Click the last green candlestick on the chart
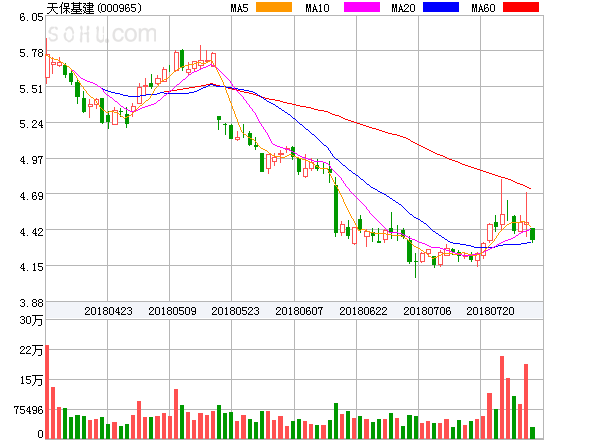The height and width of the screenshot is (440, 600). pos(532,234)
